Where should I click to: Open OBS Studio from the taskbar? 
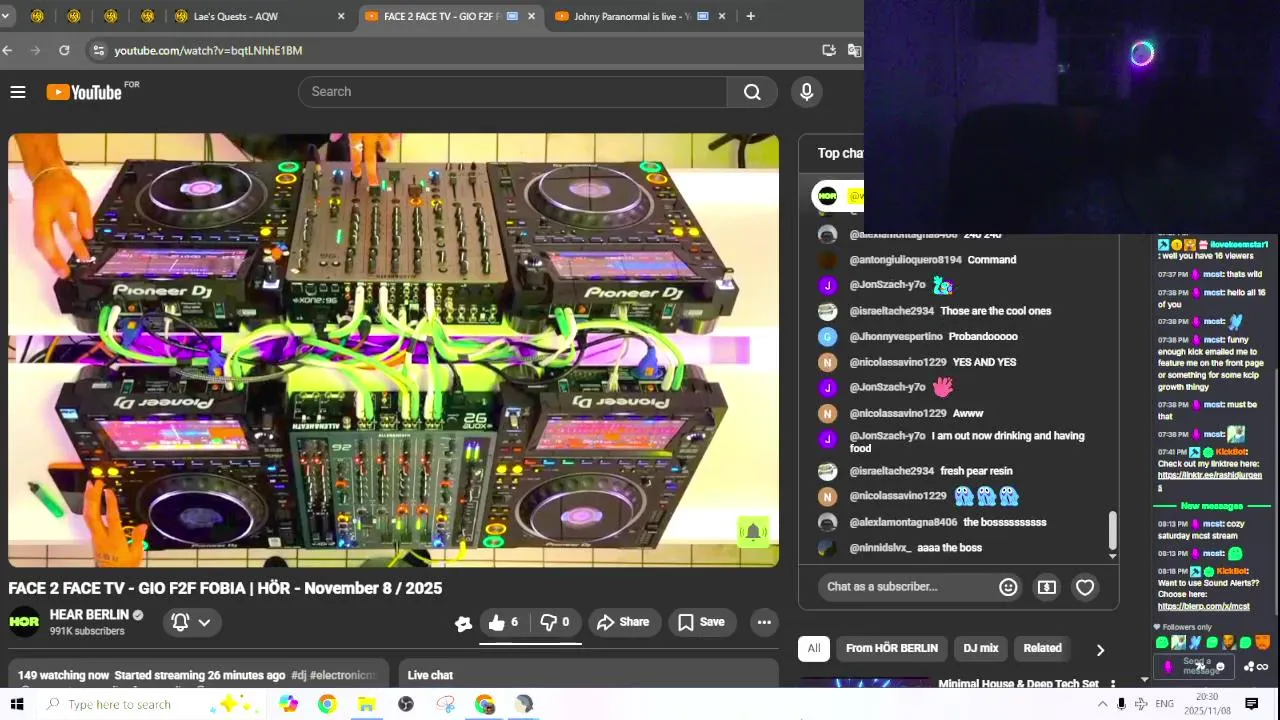(406, 704)
